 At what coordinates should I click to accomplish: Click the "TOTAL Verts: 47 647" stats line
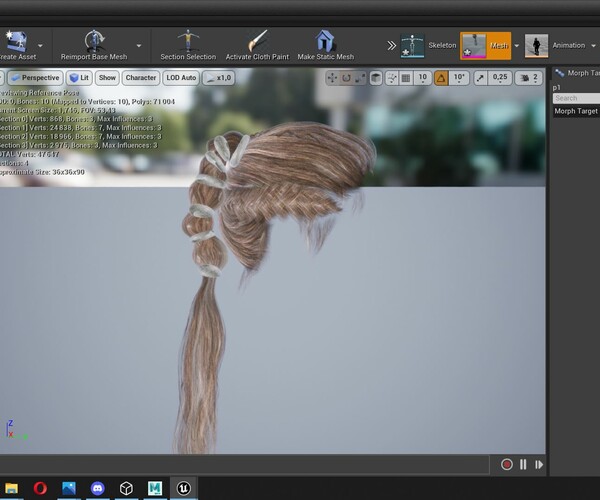pyautogui.click(x=29, y=155)
